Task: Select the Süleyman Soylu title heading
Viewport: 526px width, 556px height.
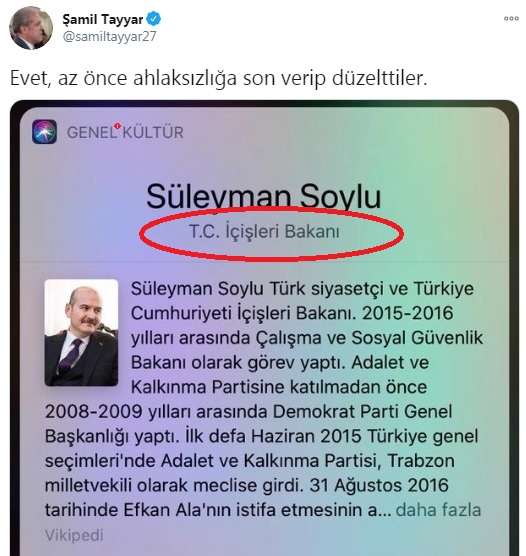Action: (264, 197)
